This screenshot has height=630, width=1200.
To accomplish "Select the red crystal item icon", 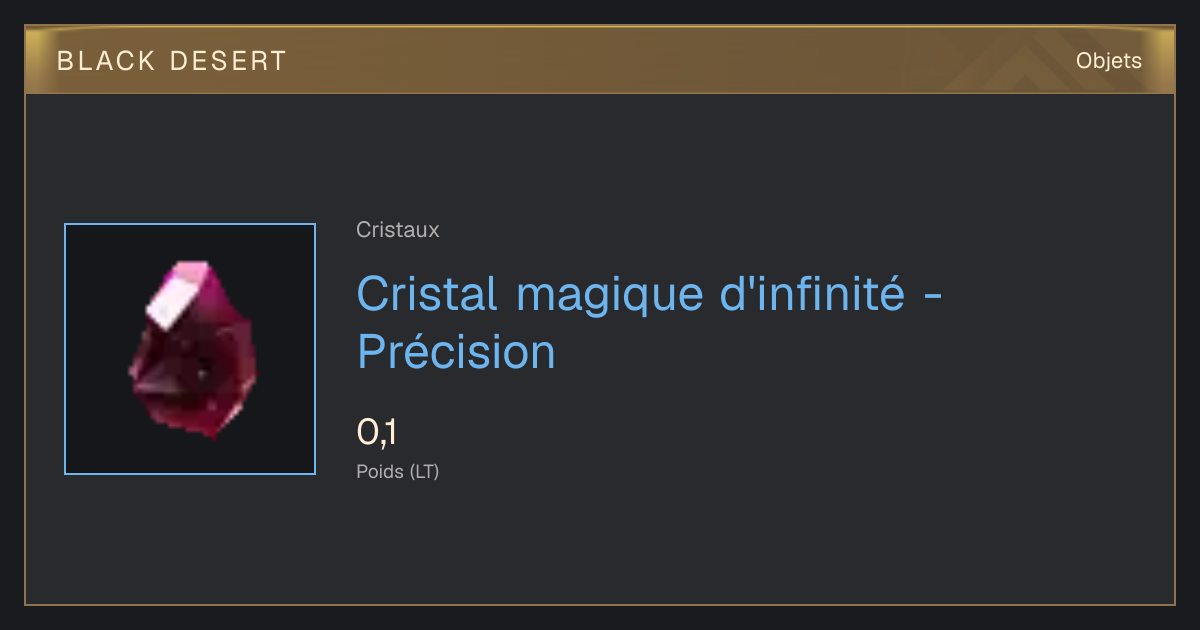I will 190,349.
